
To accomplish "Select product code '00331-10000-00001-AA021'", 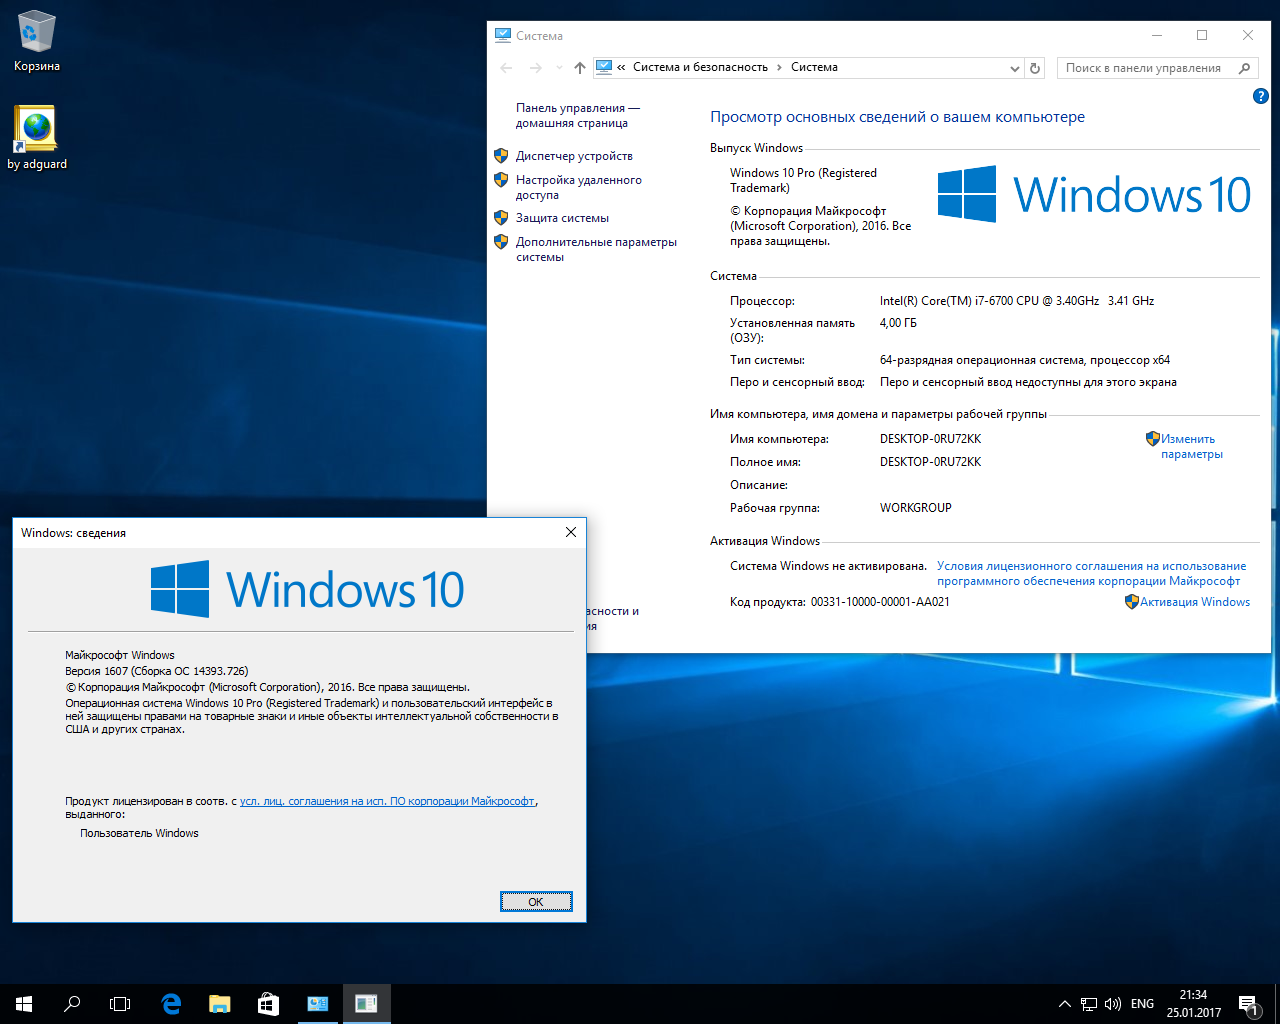I will coord(880,602).
